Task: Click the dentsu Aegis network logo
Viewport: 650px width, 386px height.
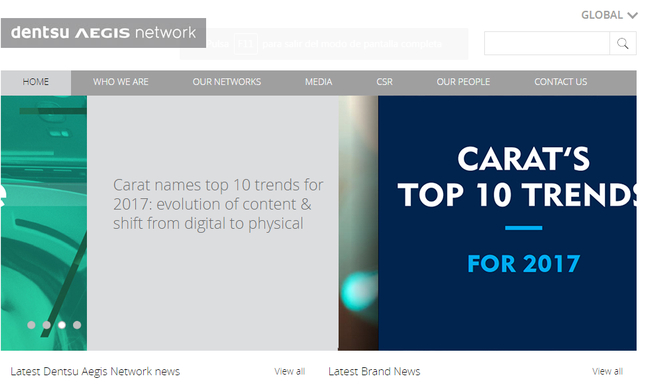Action: coord(103,33)
